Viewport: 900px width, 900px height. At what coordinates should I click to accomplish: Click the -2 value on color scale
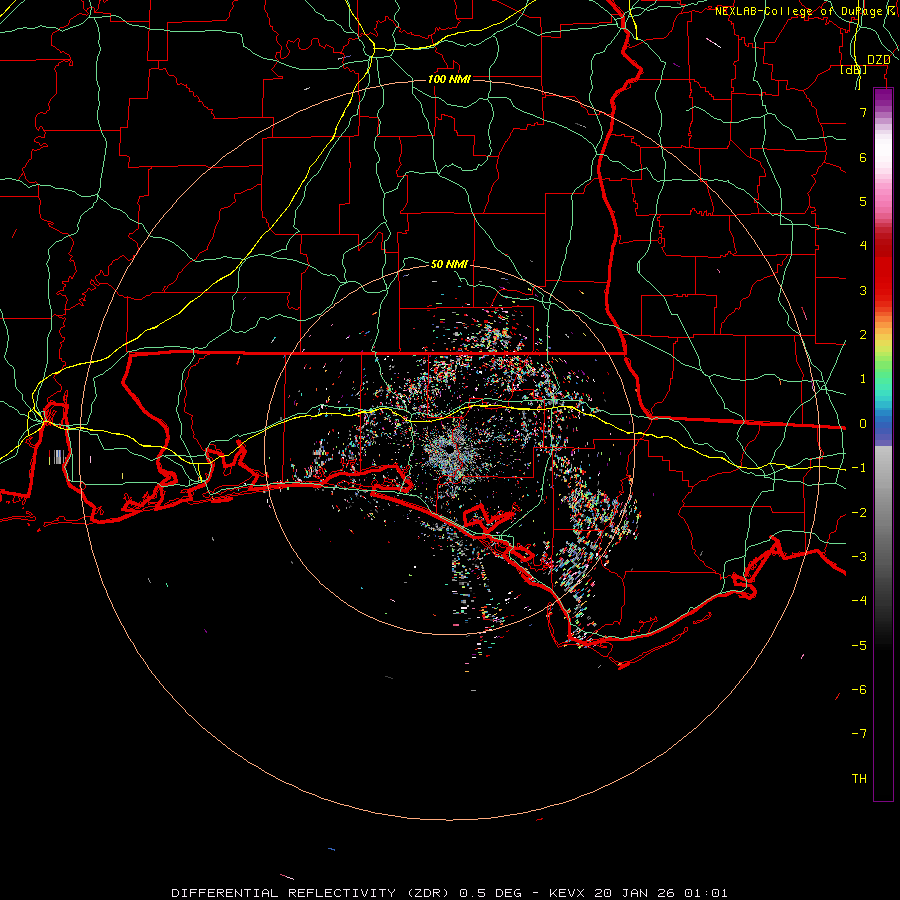coord(859,513)
